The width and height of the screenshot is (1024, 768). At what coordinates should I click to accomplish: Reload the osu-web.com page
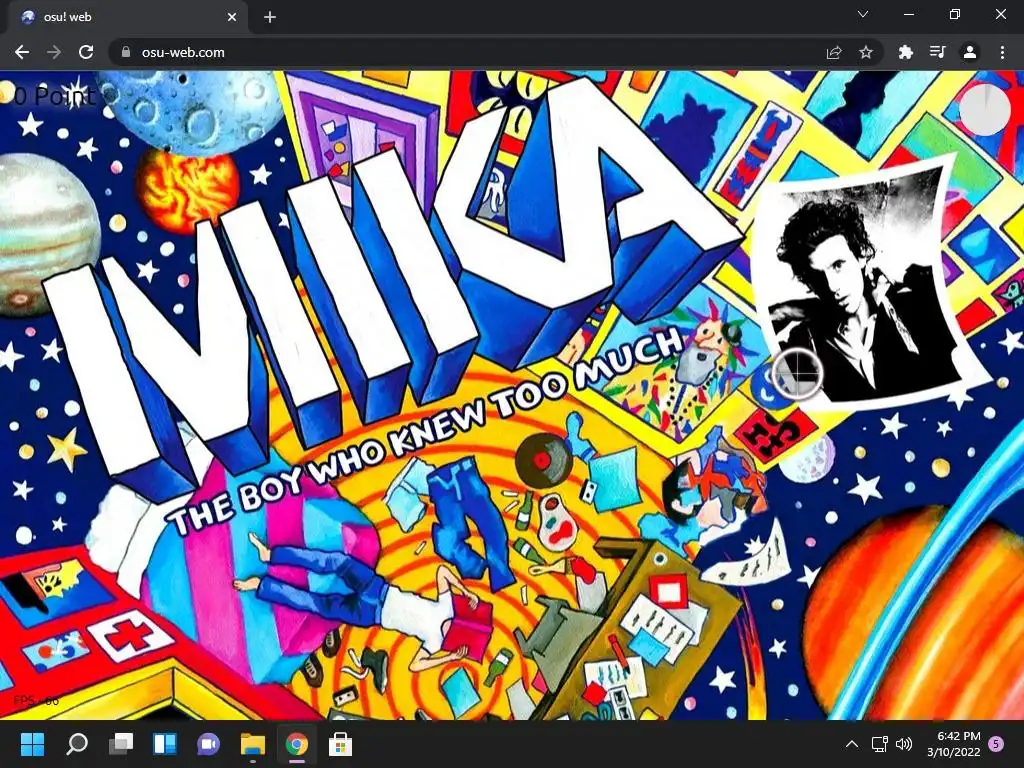pyautogui.click(x=86, y=52)
